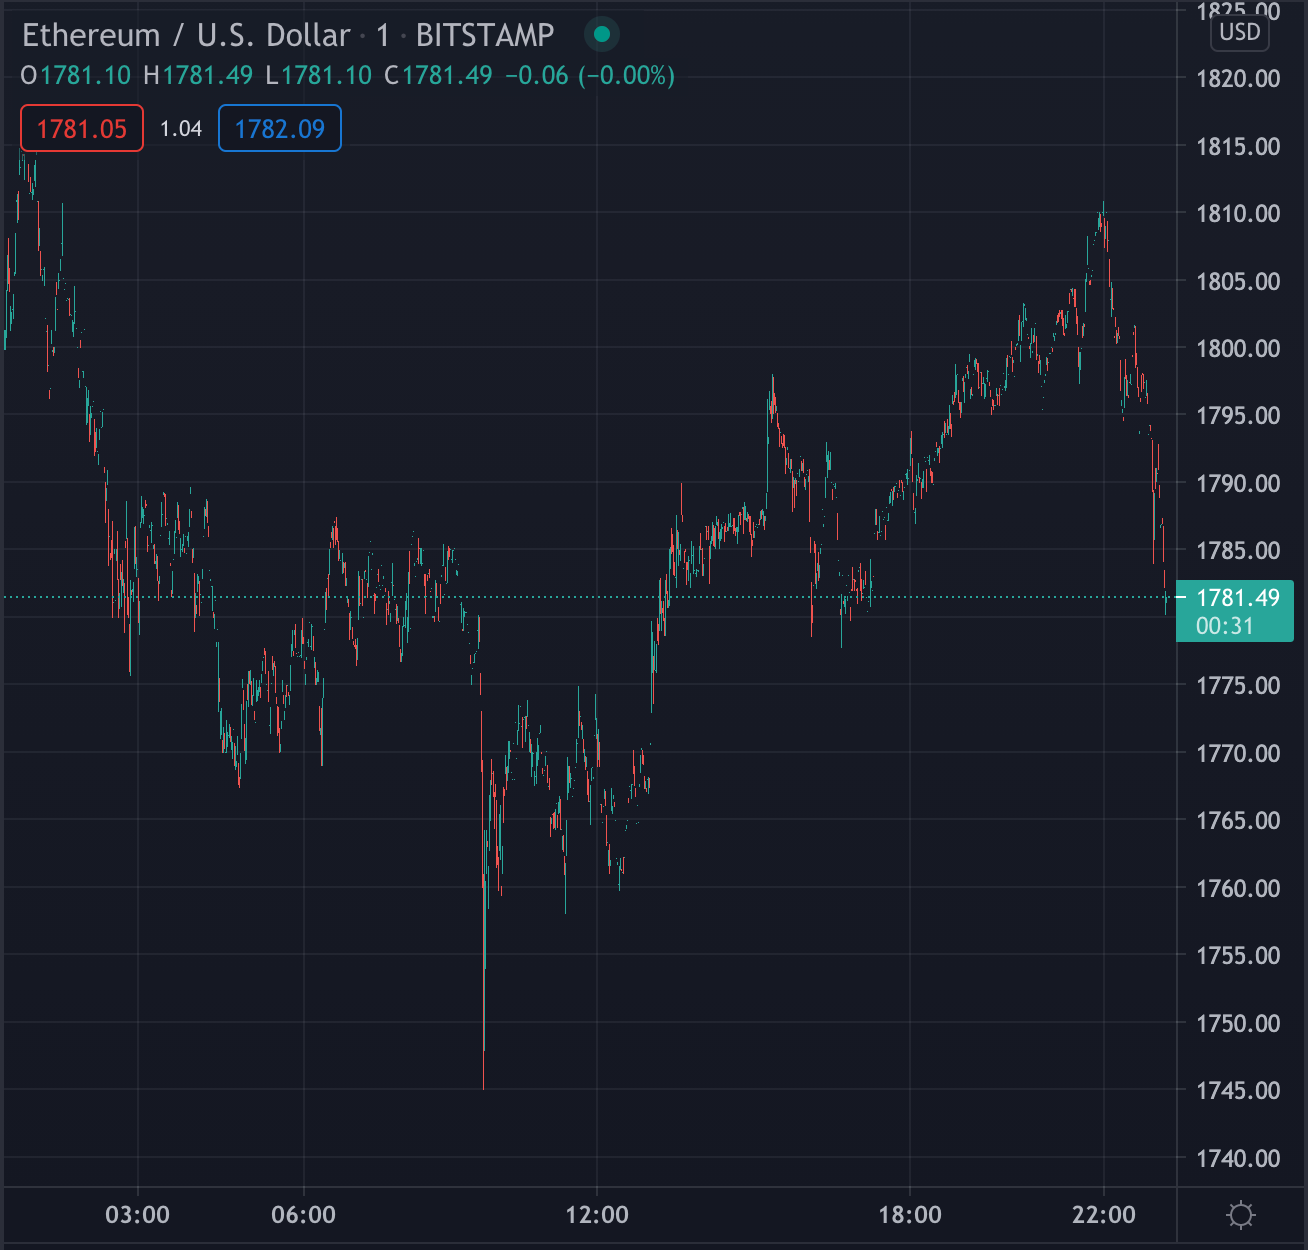Open the USD currency selector
This screenshot has width=1308, height=1250.
pyautogui.click(x=1240, y=32)
